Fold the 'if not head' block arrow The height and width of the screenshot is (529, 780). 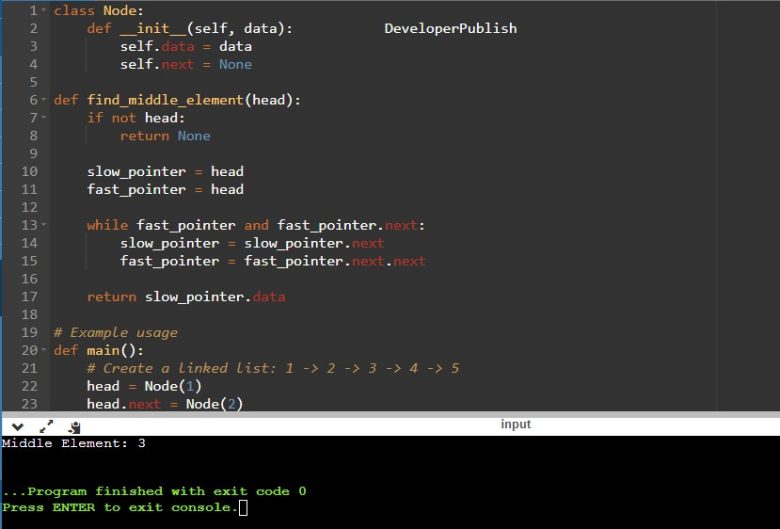tap(44, 118)
